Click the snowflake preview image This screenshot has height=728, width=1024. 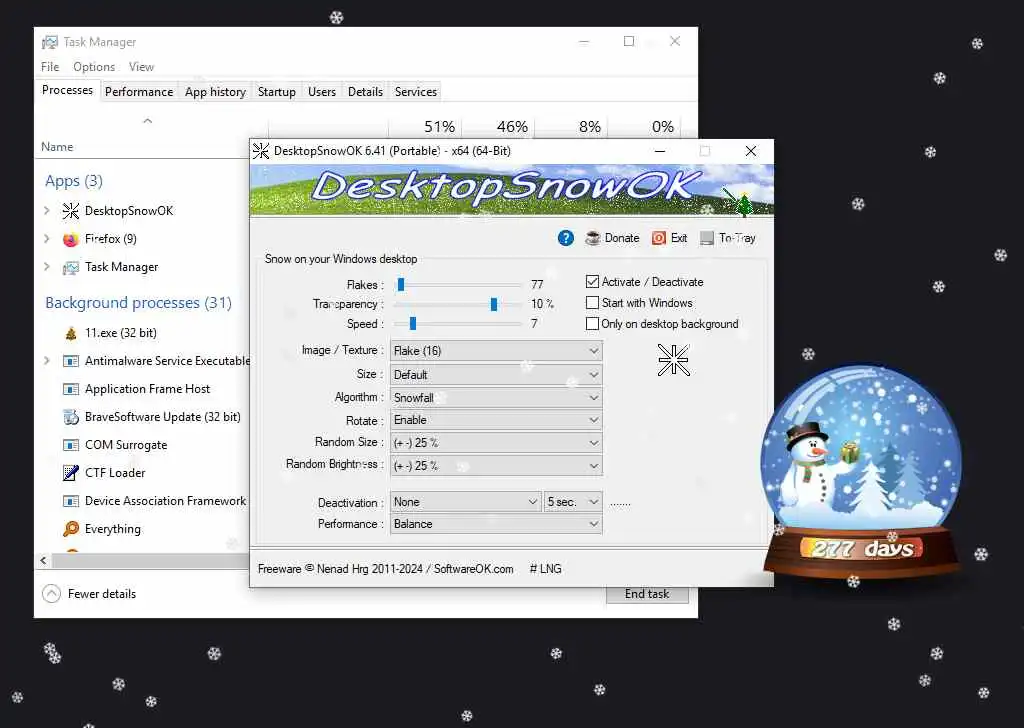[673, 360]
